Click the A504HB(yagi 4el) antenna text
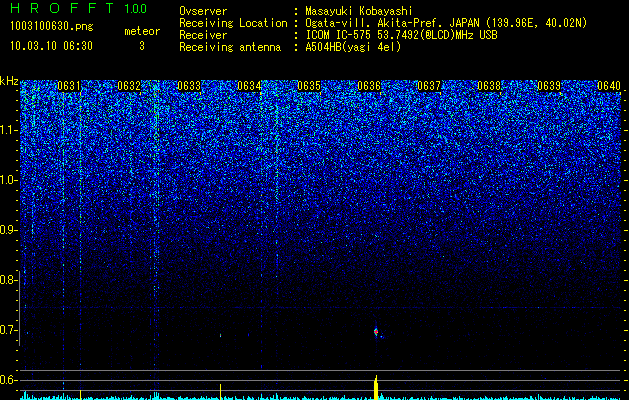 (353, 47)
